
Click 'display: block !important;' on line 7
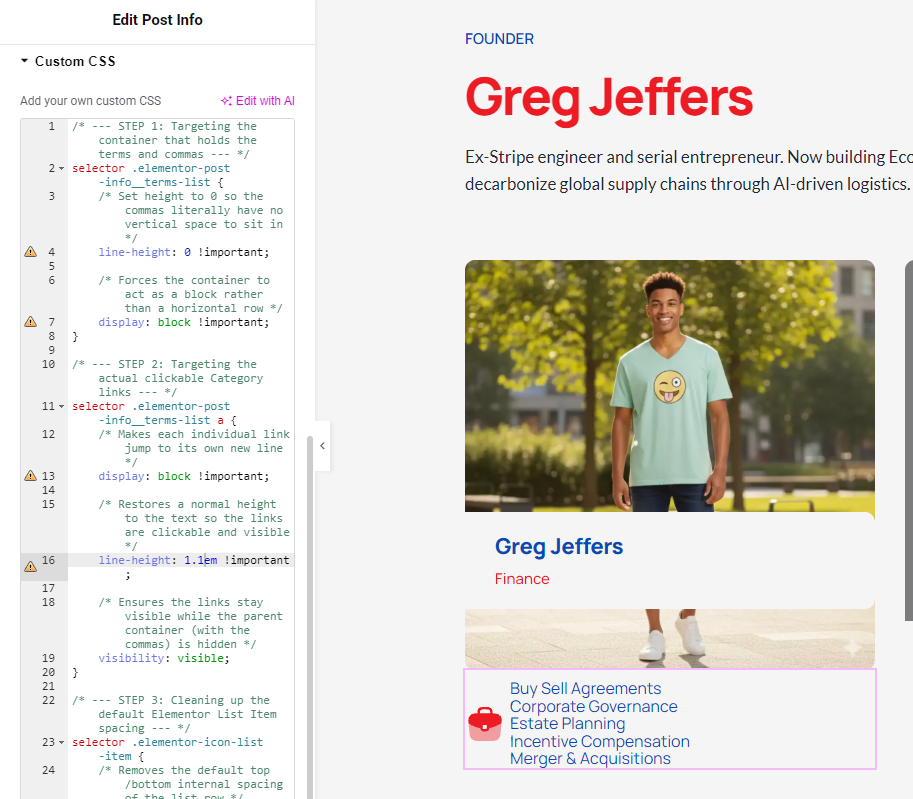click(183, 322)
